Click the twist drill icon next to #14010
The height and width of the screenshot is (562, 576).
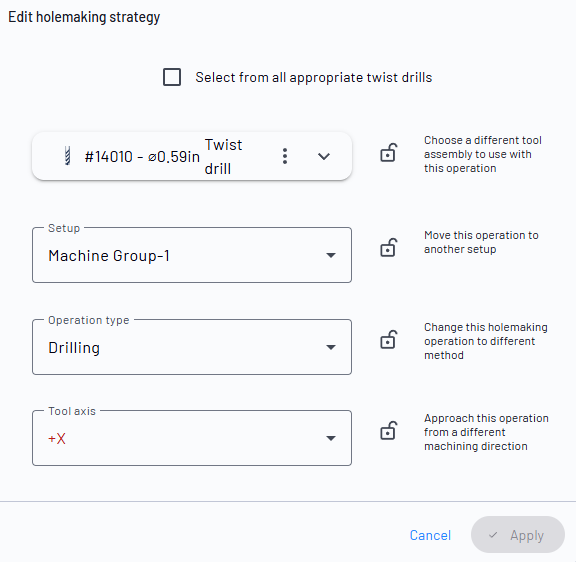67,156
